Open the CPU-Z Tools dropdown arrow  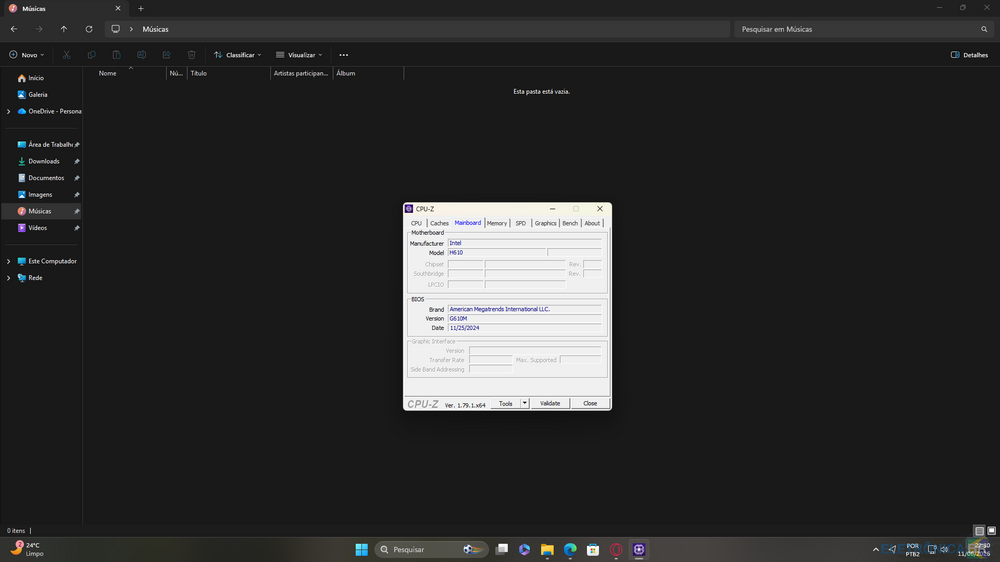tap(525, 403)
